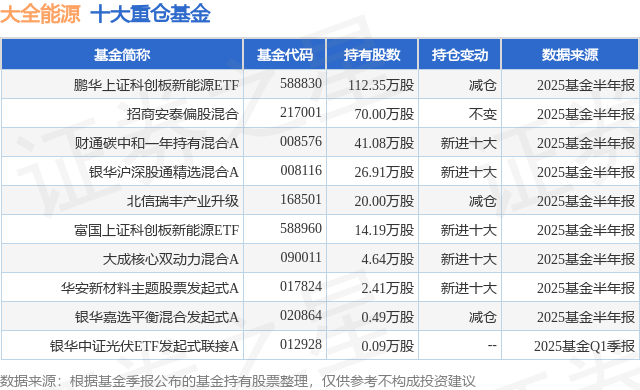Click 新进十大 in the 银华沪深股通 row
The width and height of the screenshot is (640, 390).
[469, 172]
